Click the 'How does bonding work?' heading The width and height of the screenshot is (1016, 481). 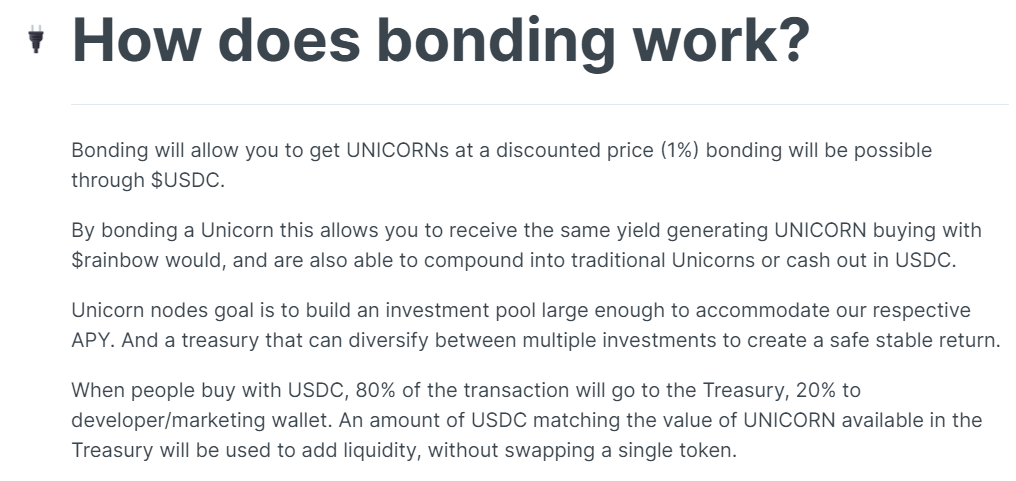[441, 40]
